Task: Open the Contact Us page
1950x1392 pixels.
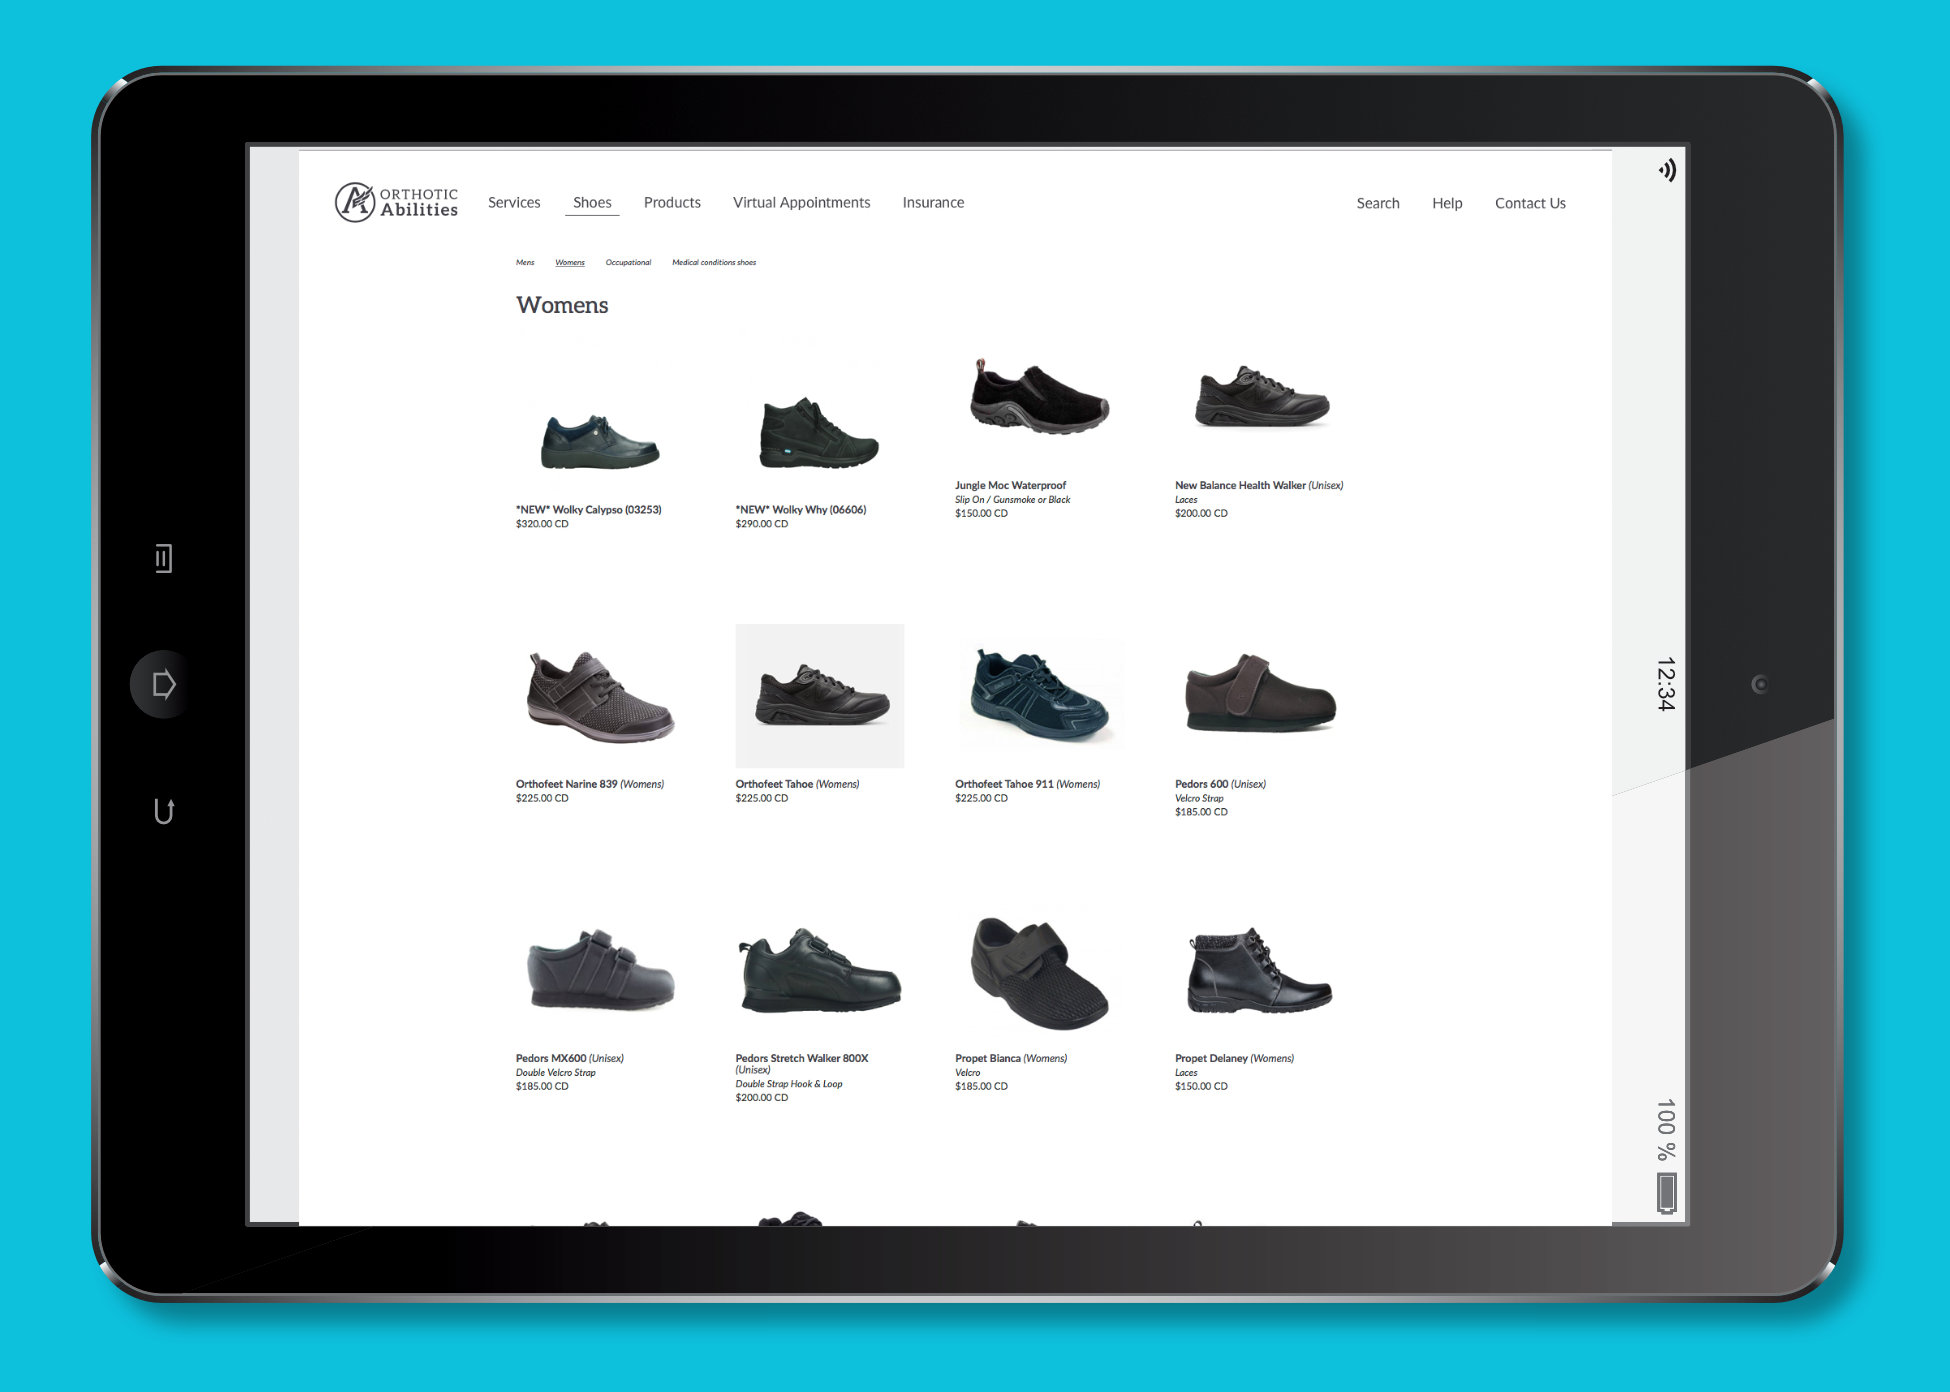Action: (x=1530, y=203)
